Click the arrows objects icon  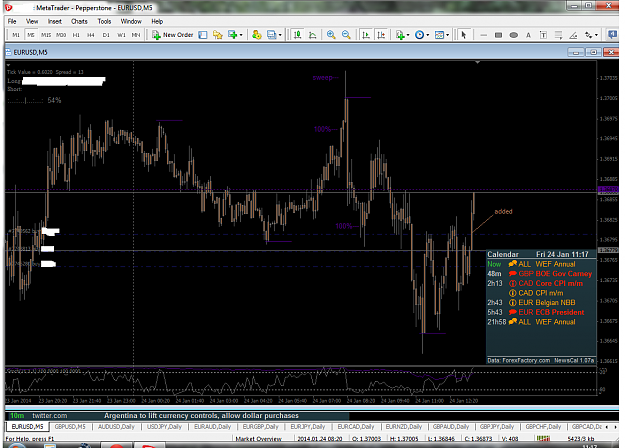click(x=588, y=35)
